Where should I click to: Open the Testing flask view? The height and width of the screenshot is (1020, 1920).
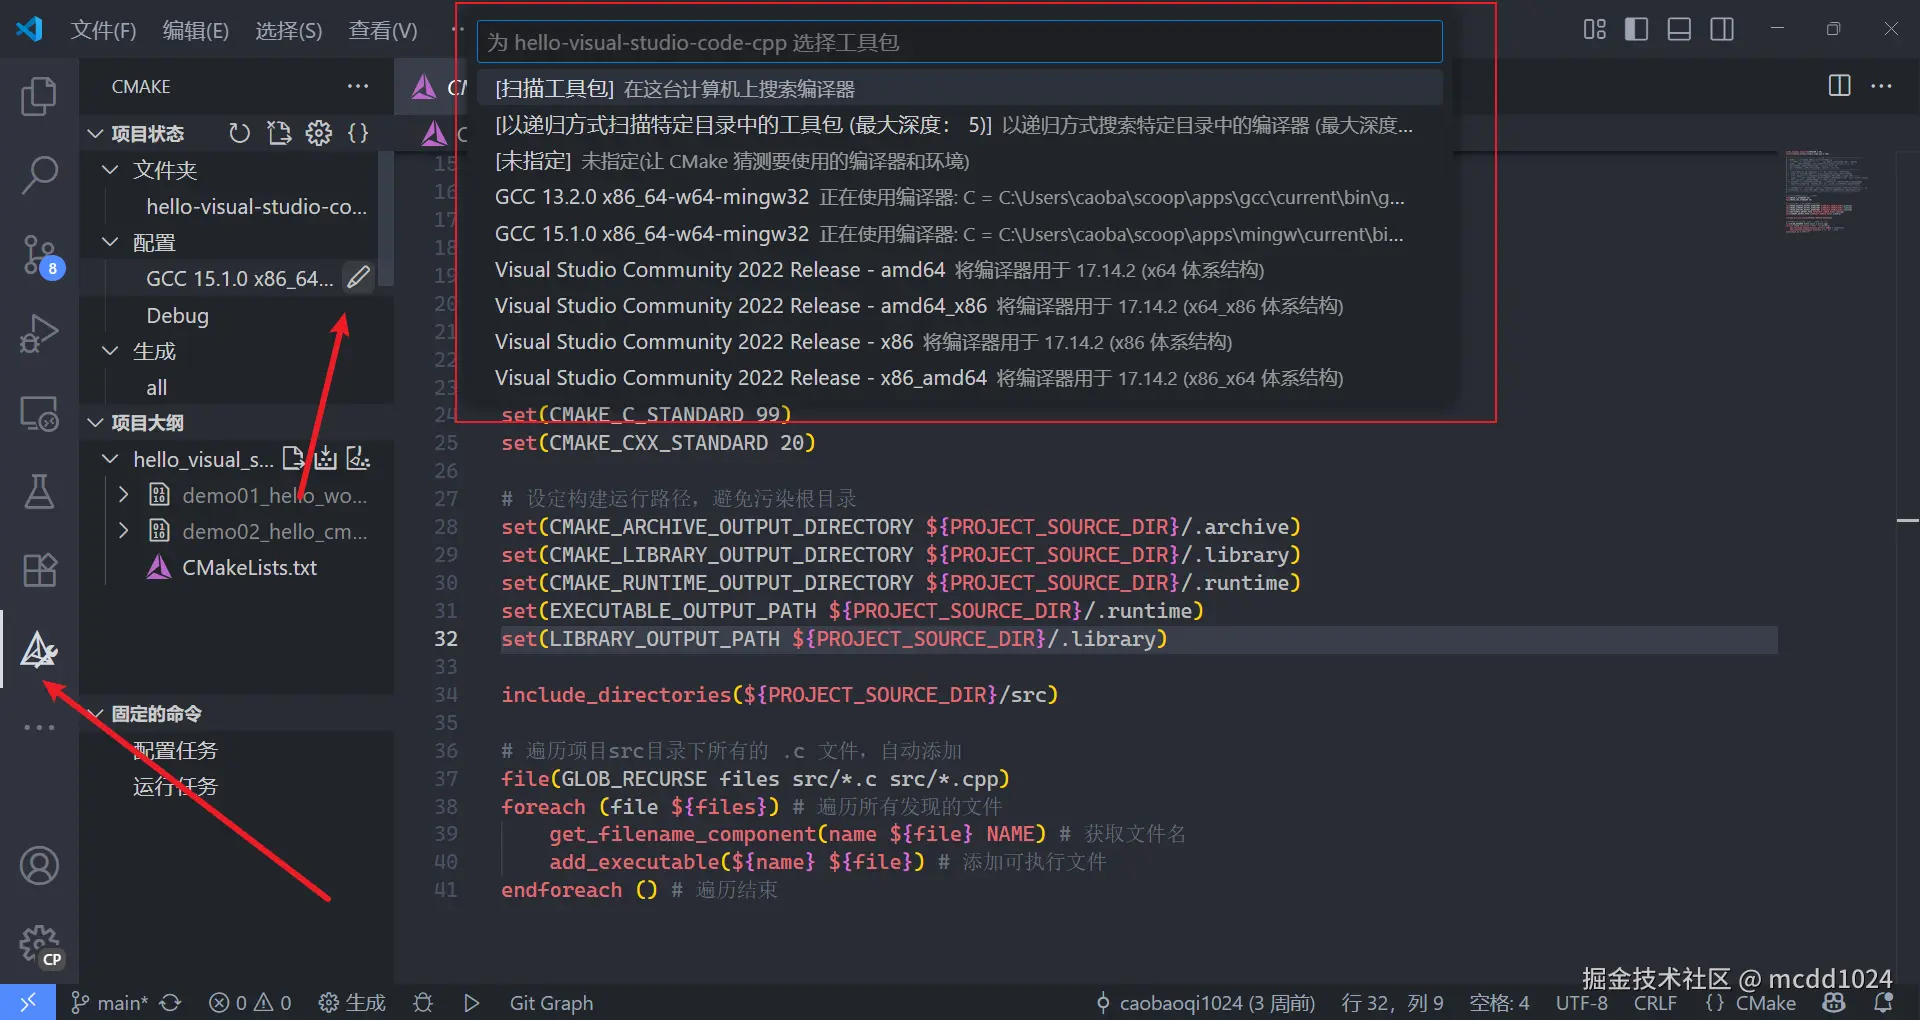[x=39, y=491]
